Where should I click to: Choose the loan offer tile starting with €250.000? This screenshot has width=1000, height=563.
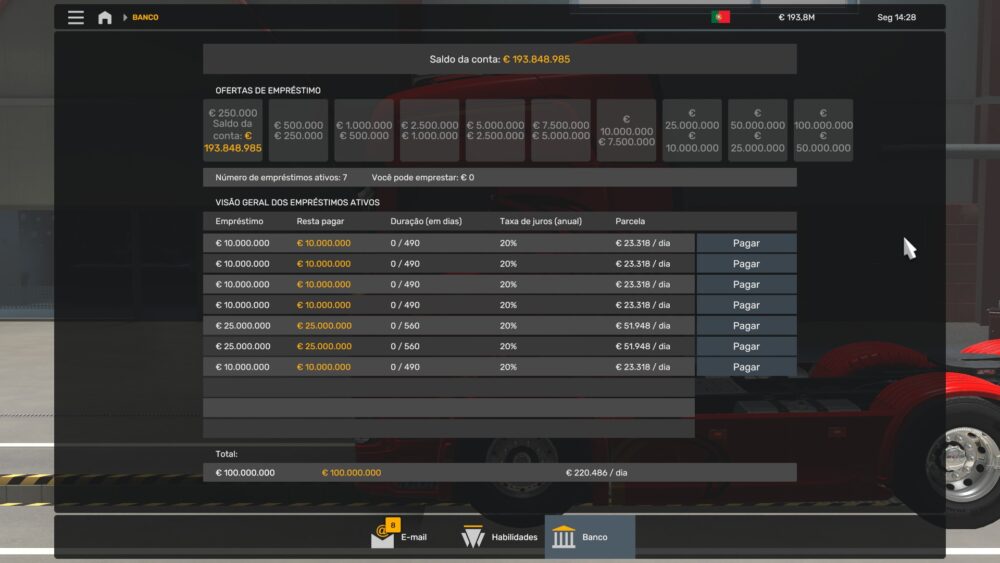(233, 130)
